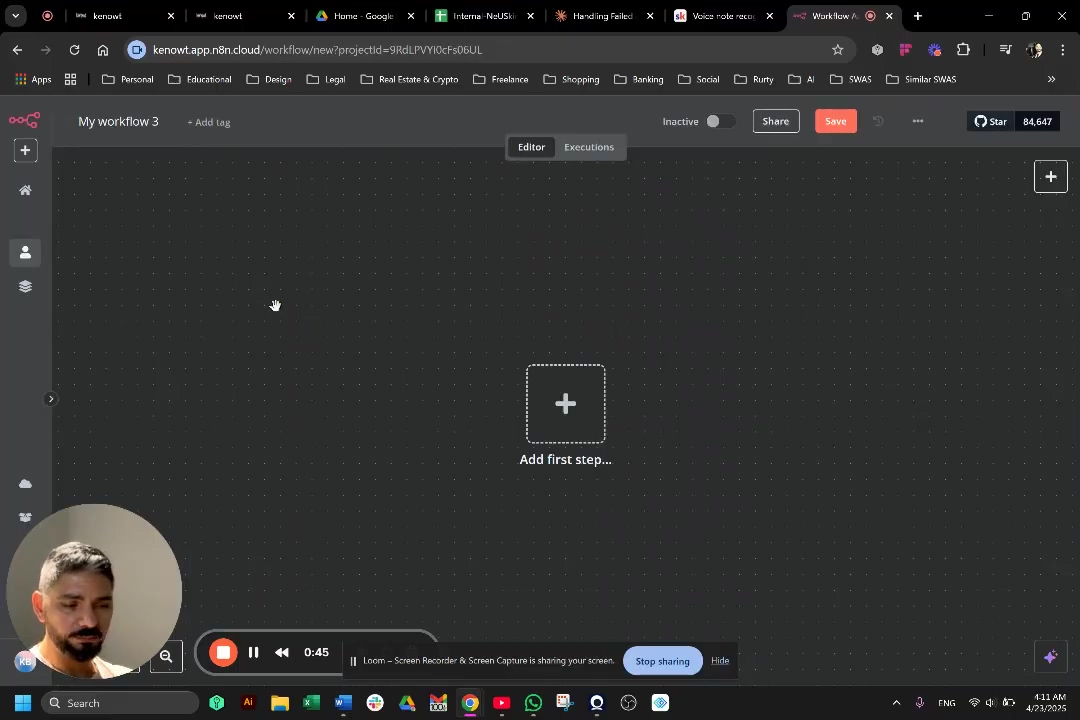Click the red Save button

coord(835,122)
